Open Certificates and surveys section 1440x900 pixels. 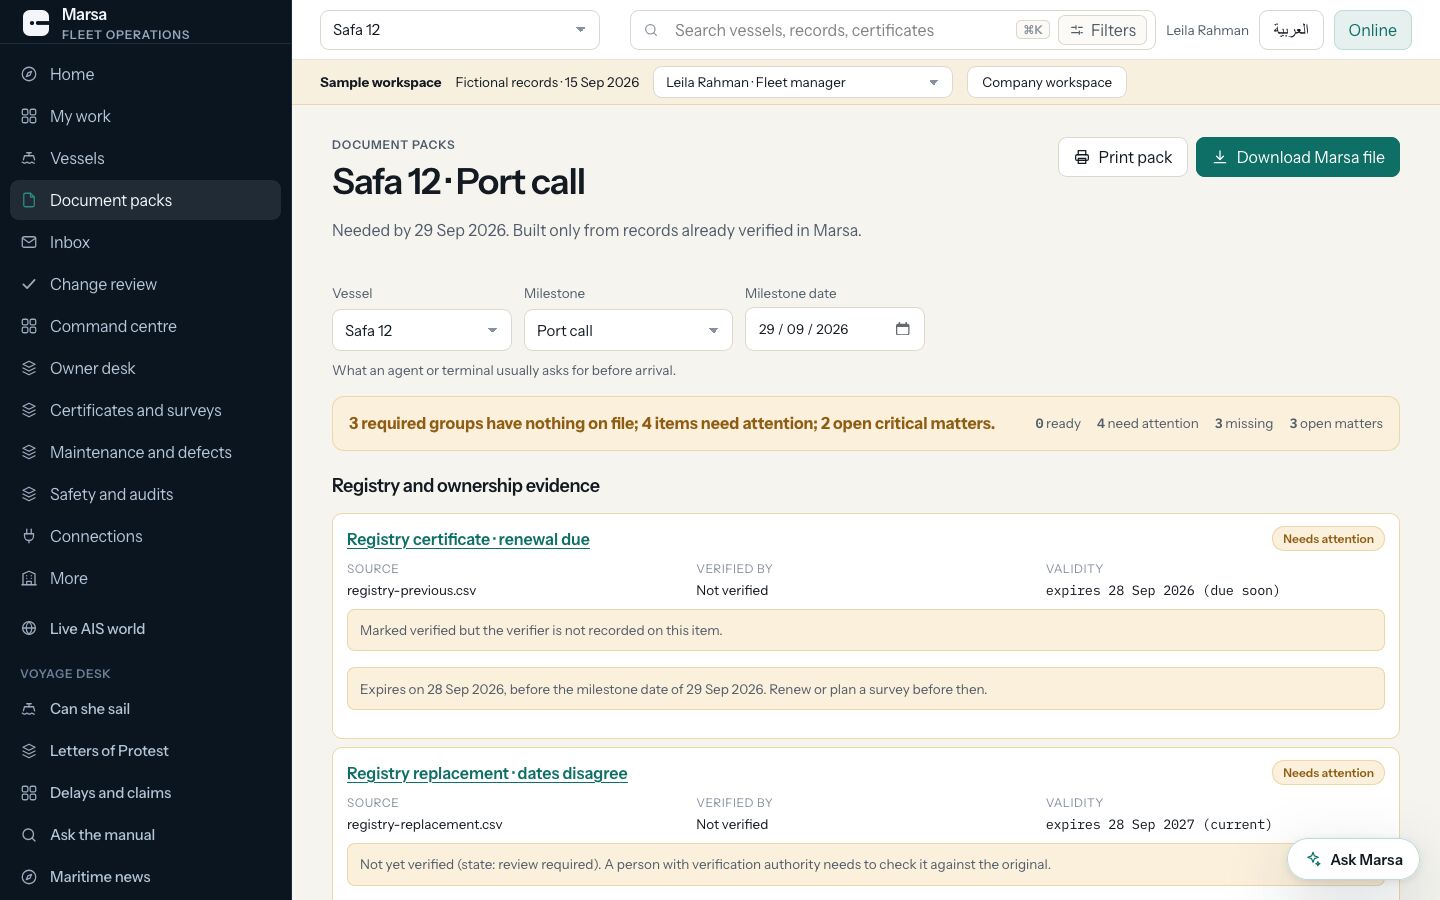pyautogui.click(x=145, y=410)
